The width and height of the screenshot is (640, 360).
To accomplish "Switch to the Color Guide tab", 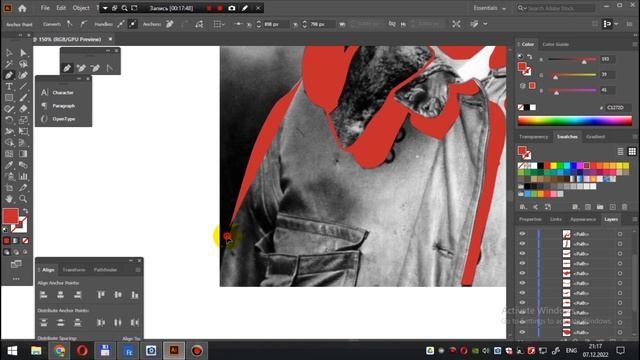I will [556, 44].
